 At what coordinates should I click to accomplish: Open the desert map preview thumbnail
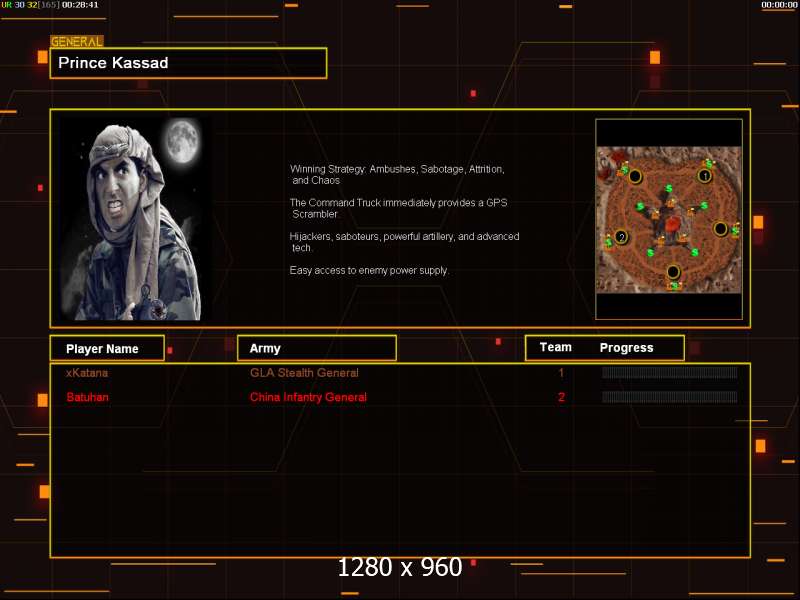click(x=669, y=220)
